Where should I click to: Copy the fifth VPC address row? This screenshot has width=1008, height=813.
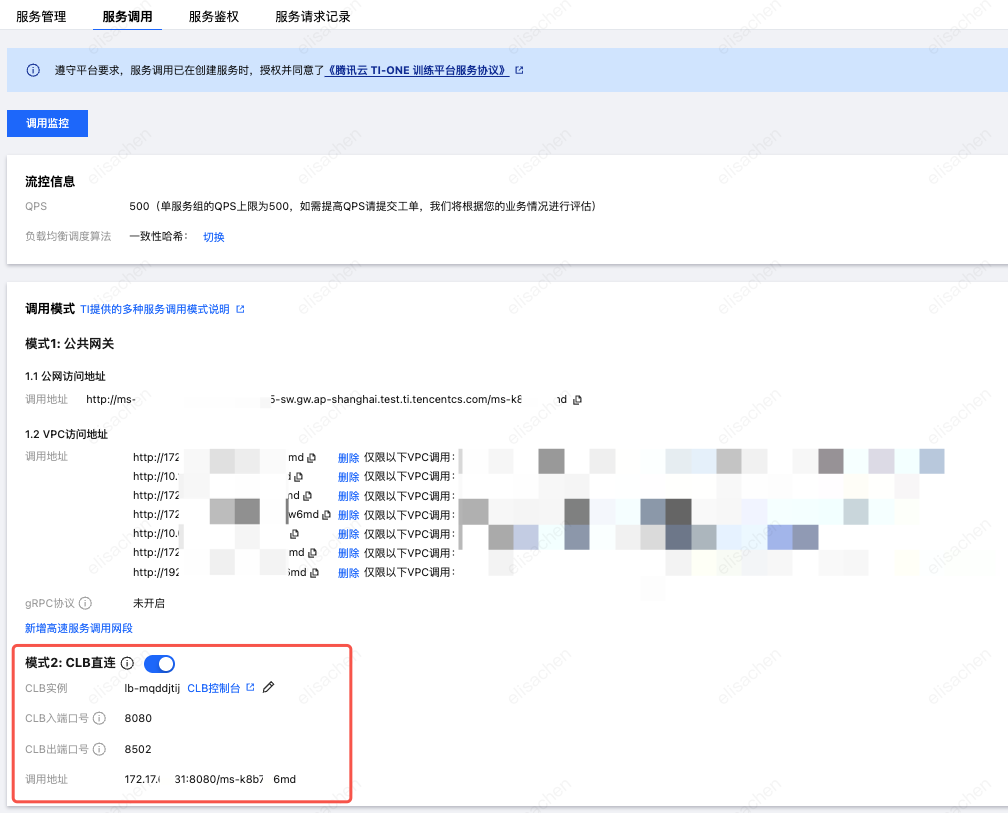coord(294,534)
